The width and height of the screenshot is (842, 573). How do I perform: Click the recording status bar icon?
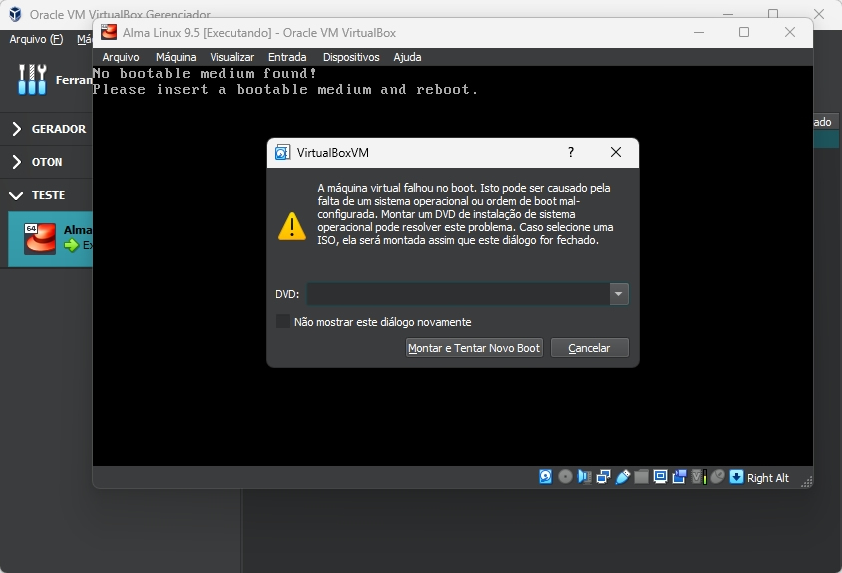point(679,477)
